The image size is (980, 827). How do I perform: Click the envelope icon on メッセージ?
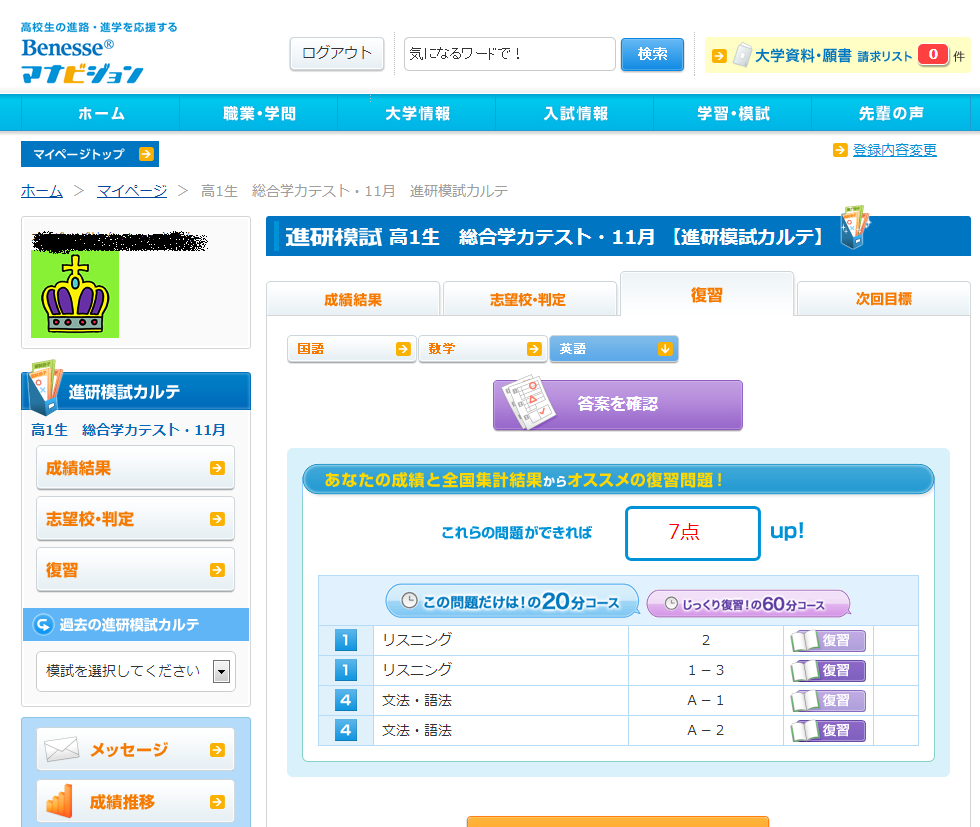click(62, 749)
